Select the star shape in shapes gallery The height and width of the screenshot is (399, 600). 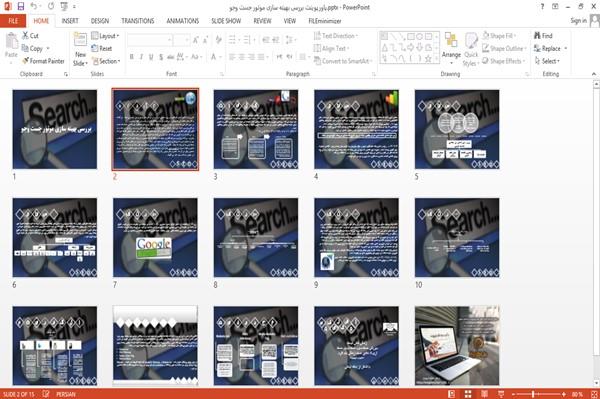[428, 59]
